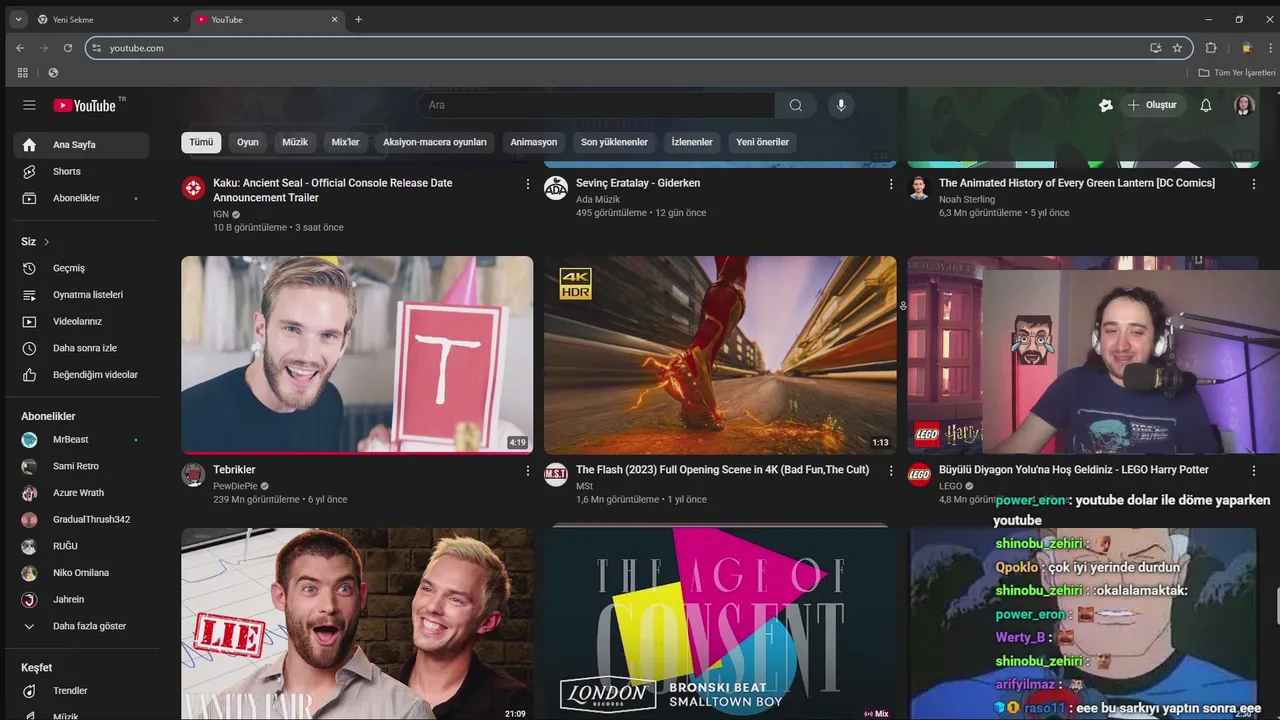Open more options for Tebrikler video

[528, 470]
